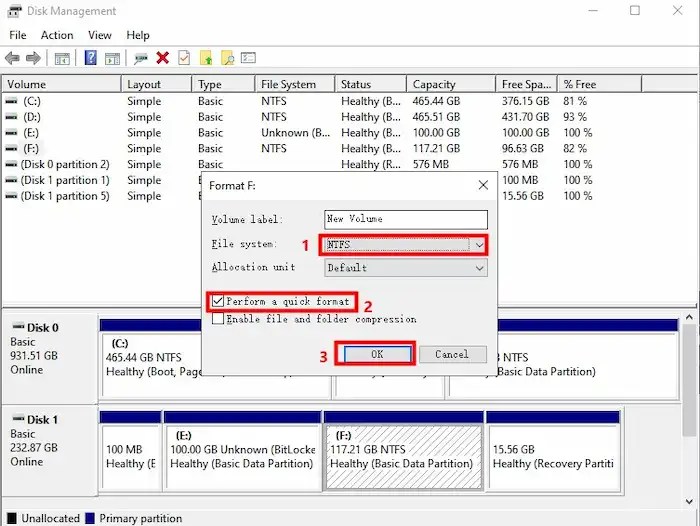The image size is (700, 526).
Task: Click the 576 MB capacity cell
Action: (x=430, y=164)
